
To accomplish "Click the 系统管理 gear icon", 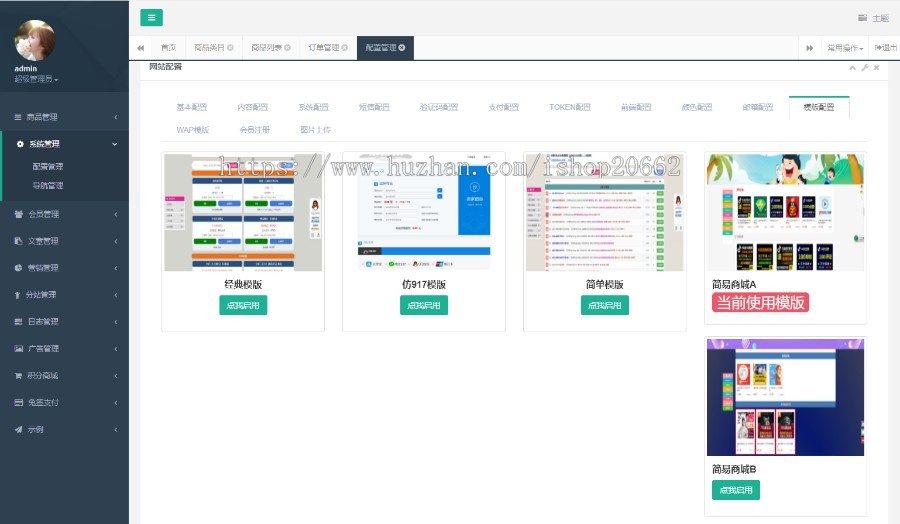I will 20,144.
